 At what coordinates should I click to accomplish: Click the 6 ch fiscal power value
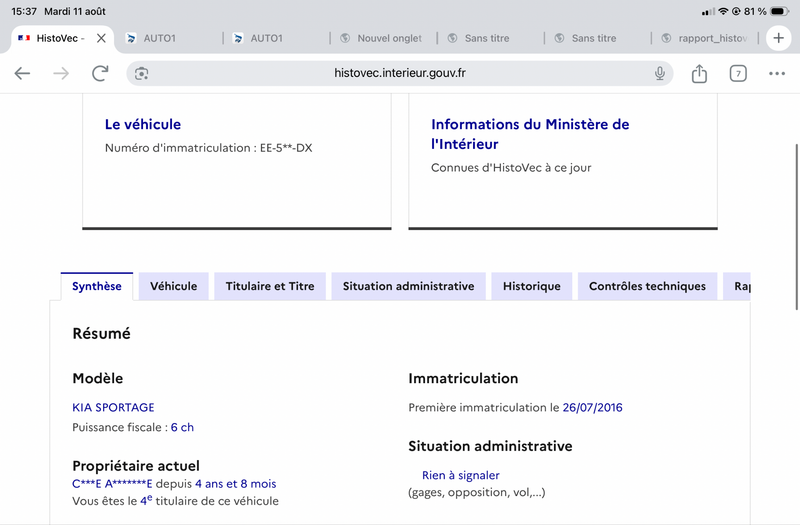182,427
